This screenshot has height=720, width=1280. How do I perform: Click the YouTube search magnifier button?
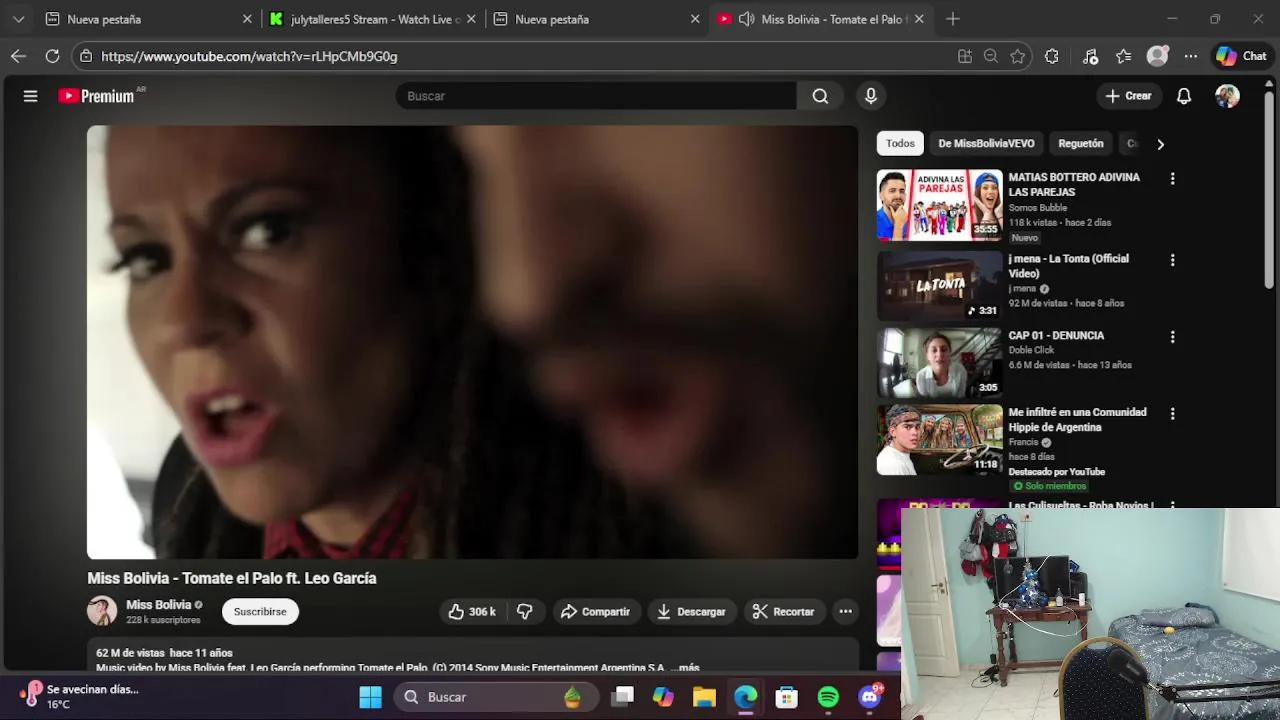click(x=820, y=96)
